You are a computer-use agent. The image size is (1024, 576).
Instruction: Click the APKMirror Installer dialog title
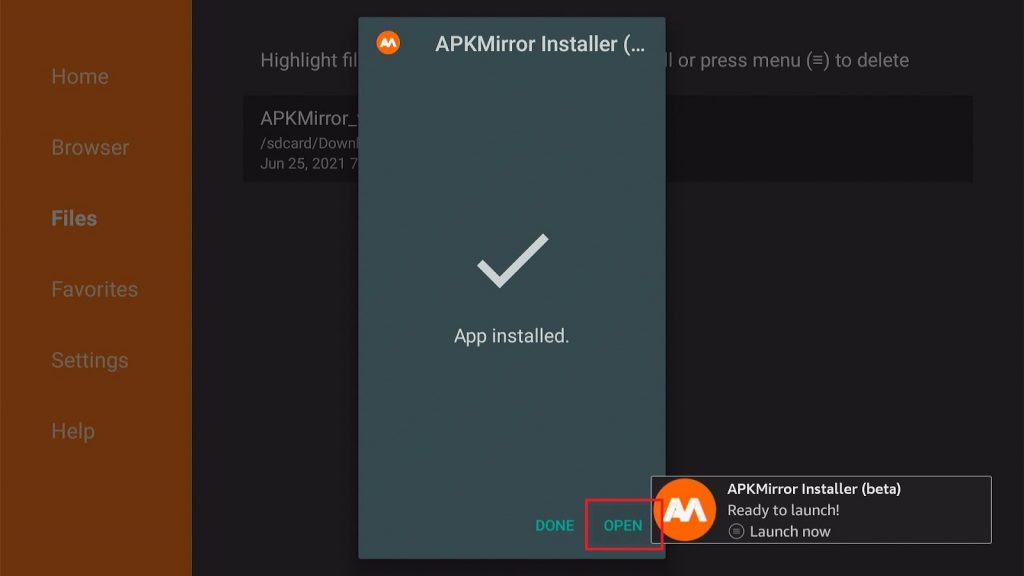click(x=540, y=44)
